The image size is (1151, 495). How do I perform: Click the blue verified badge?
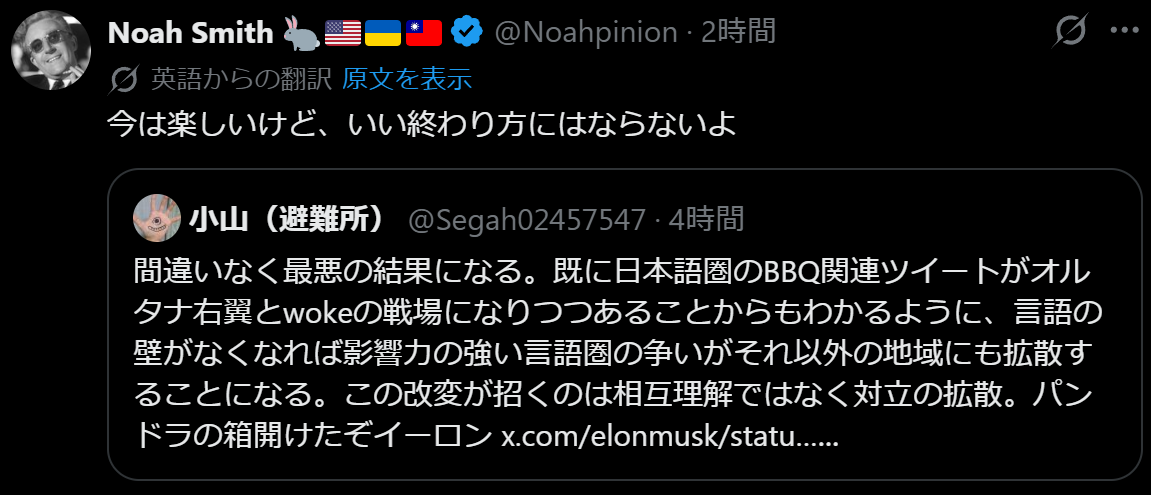[x=466, y=33]
